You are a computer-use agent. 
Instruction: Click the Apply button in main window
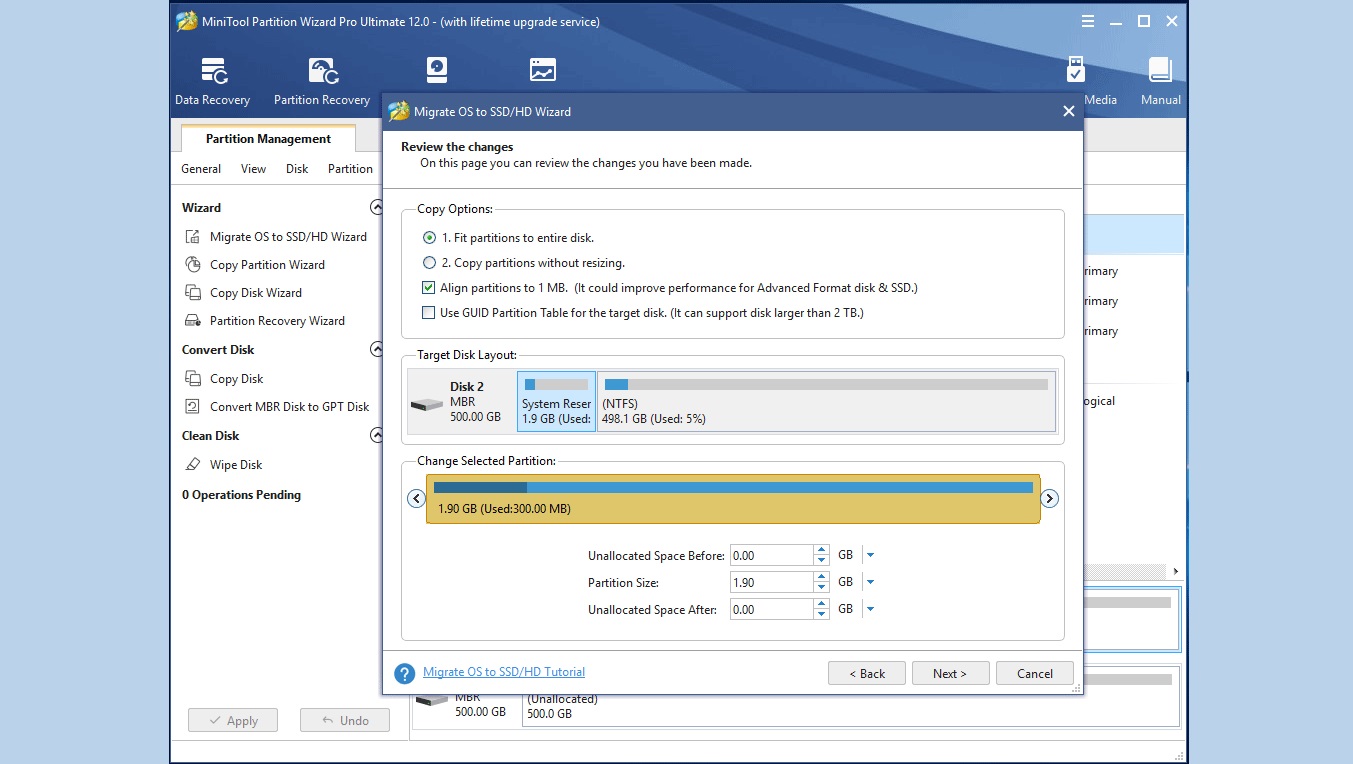(x=233, y=720)
